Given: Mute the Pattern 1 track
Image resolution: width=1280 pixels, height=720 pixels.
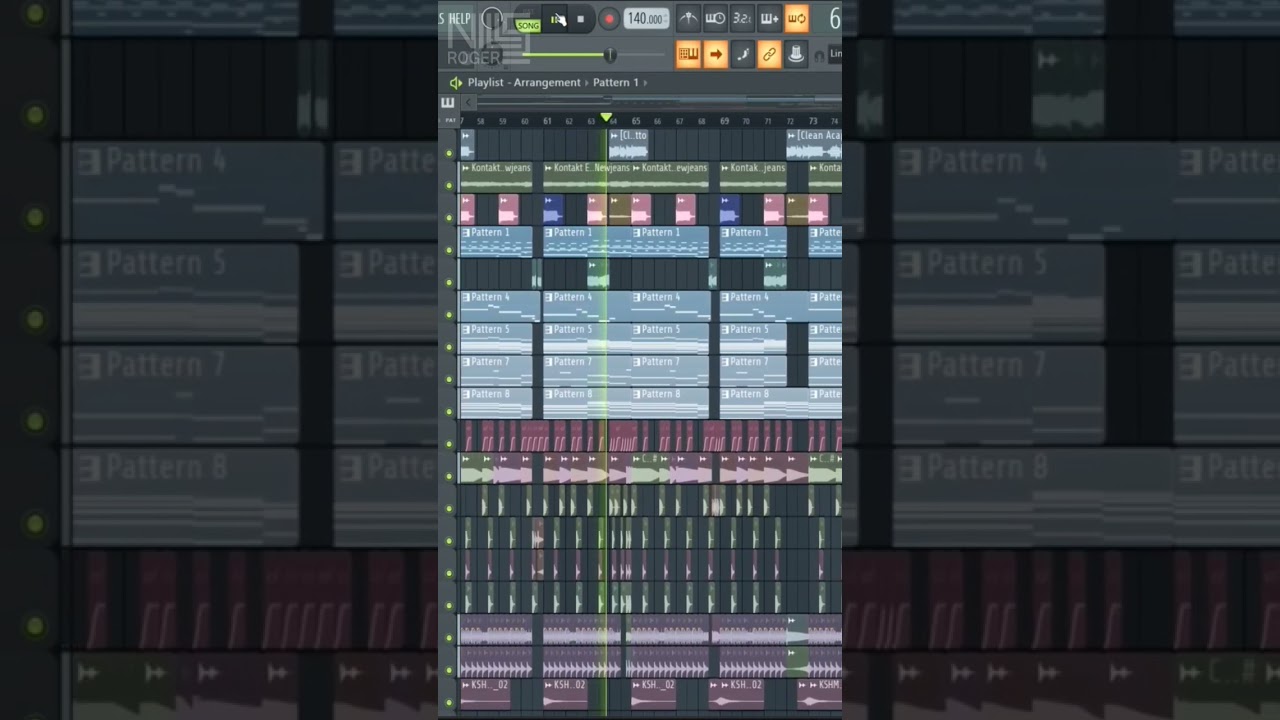Looking at the screenshot, I should (x=449, y=250).
